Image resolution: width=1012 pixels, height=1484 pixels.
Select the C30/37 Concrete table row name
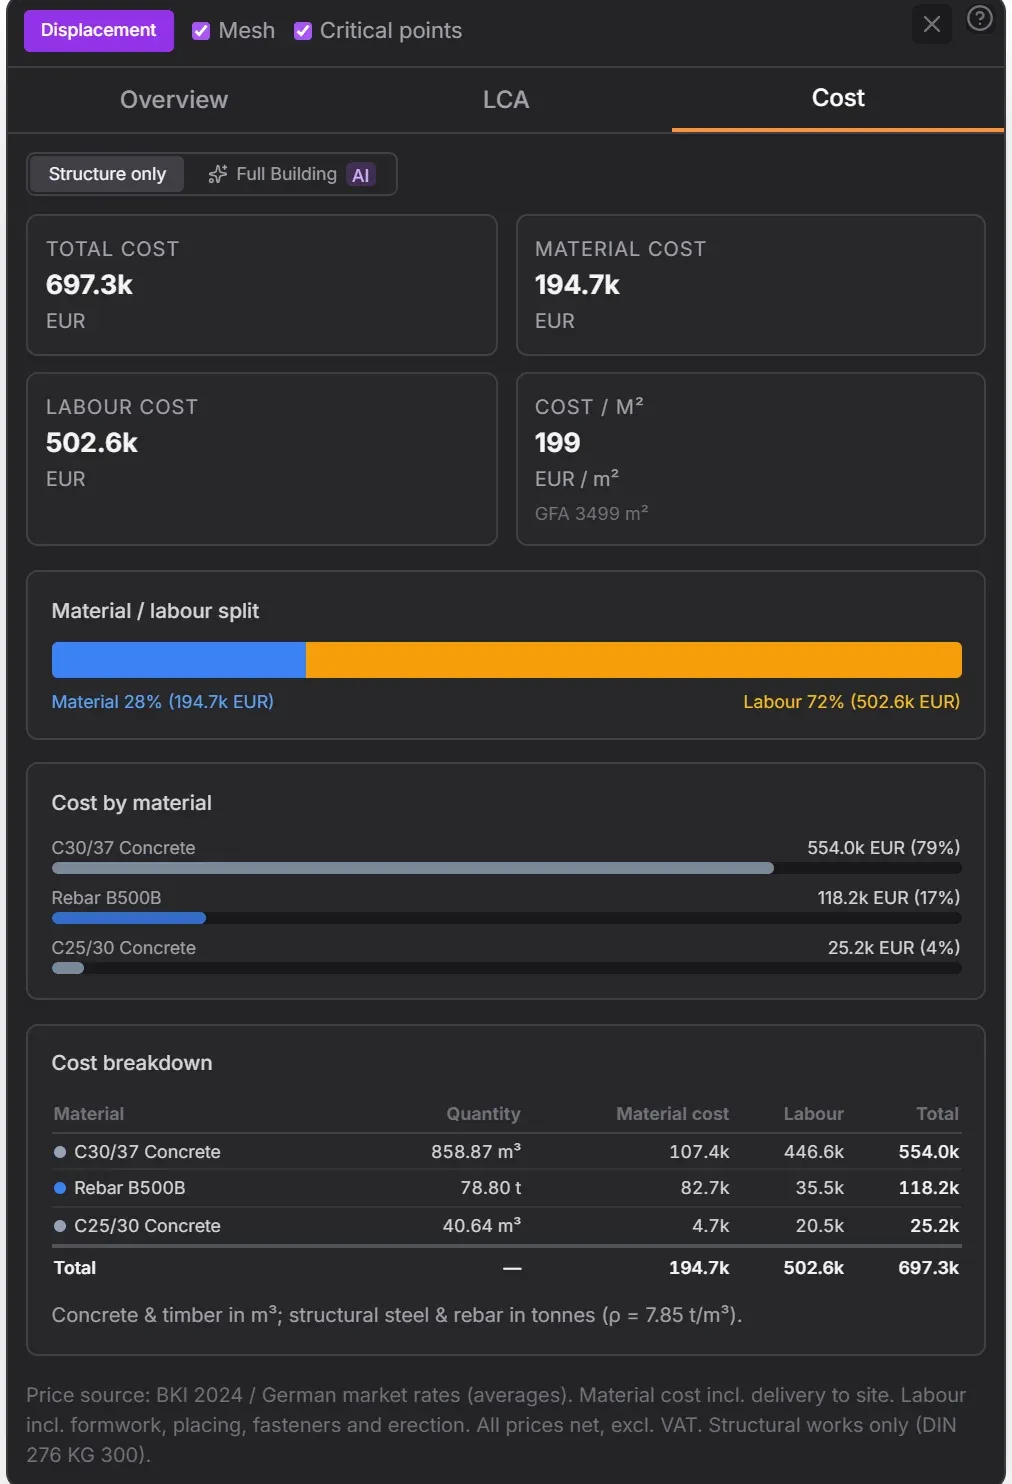pyautogui.click(x=147, y=1152)
